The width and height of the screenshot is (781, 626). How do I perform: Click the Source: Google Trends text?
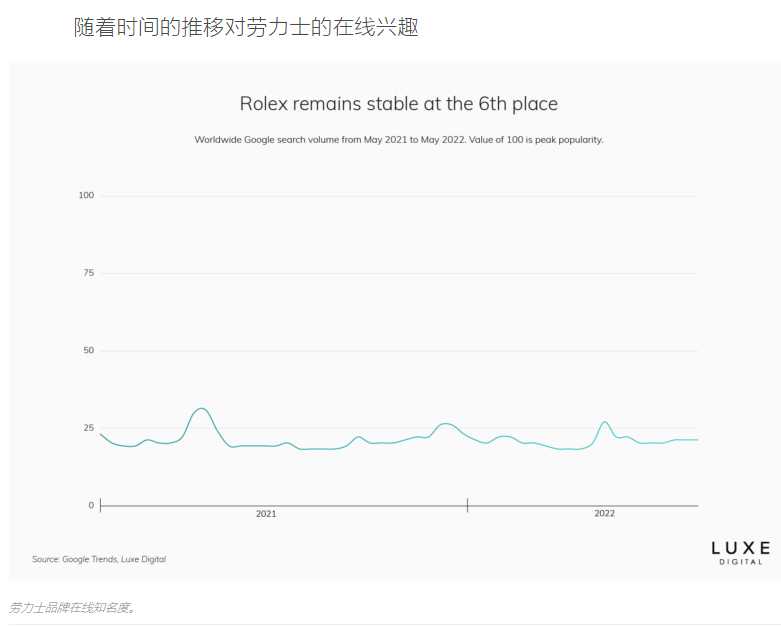(99, 559)
